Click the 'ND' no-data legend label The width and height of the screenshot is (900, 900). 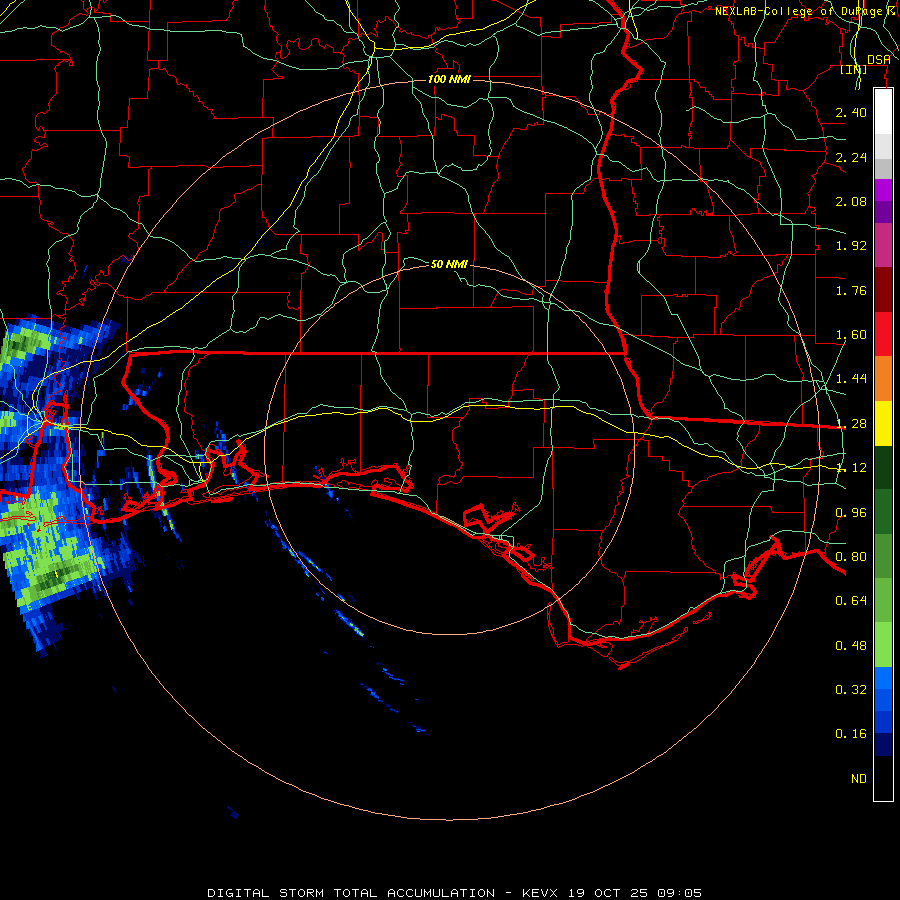coord(859,779)
